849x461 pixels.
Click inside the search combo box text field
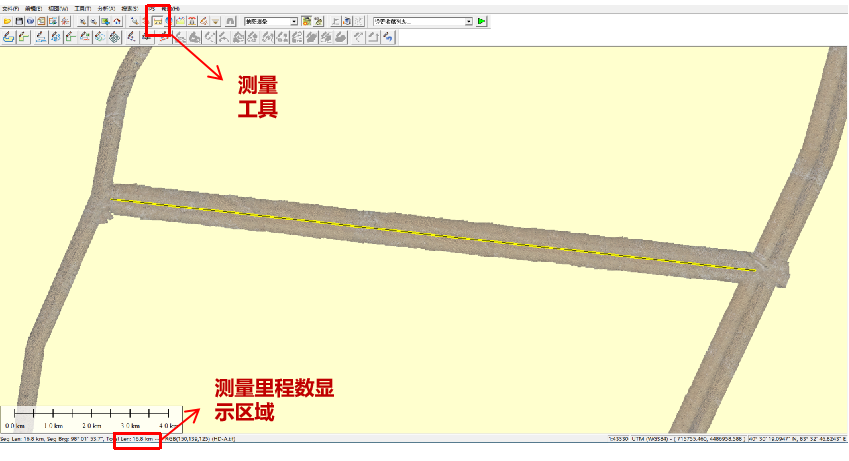pyautogui.click(x=415, y=21)
